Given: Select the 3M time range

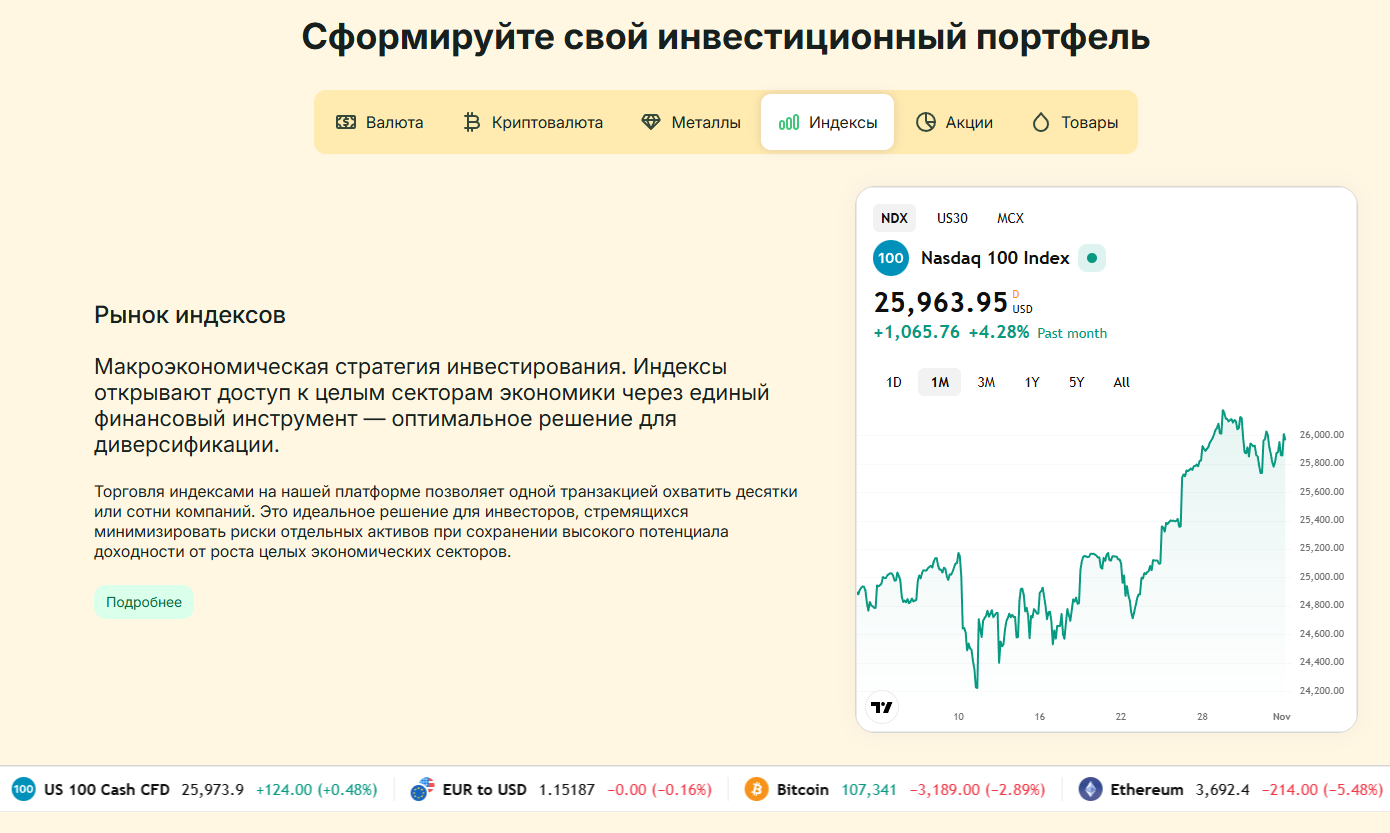Looking at the screenshot, I should point(986,382).
